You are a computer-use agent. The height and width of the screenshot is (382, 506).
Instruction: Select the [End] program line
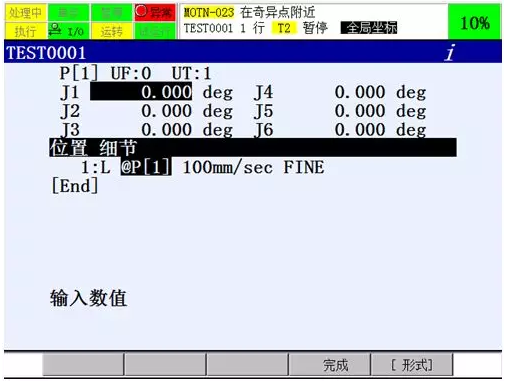click(75, 186)
